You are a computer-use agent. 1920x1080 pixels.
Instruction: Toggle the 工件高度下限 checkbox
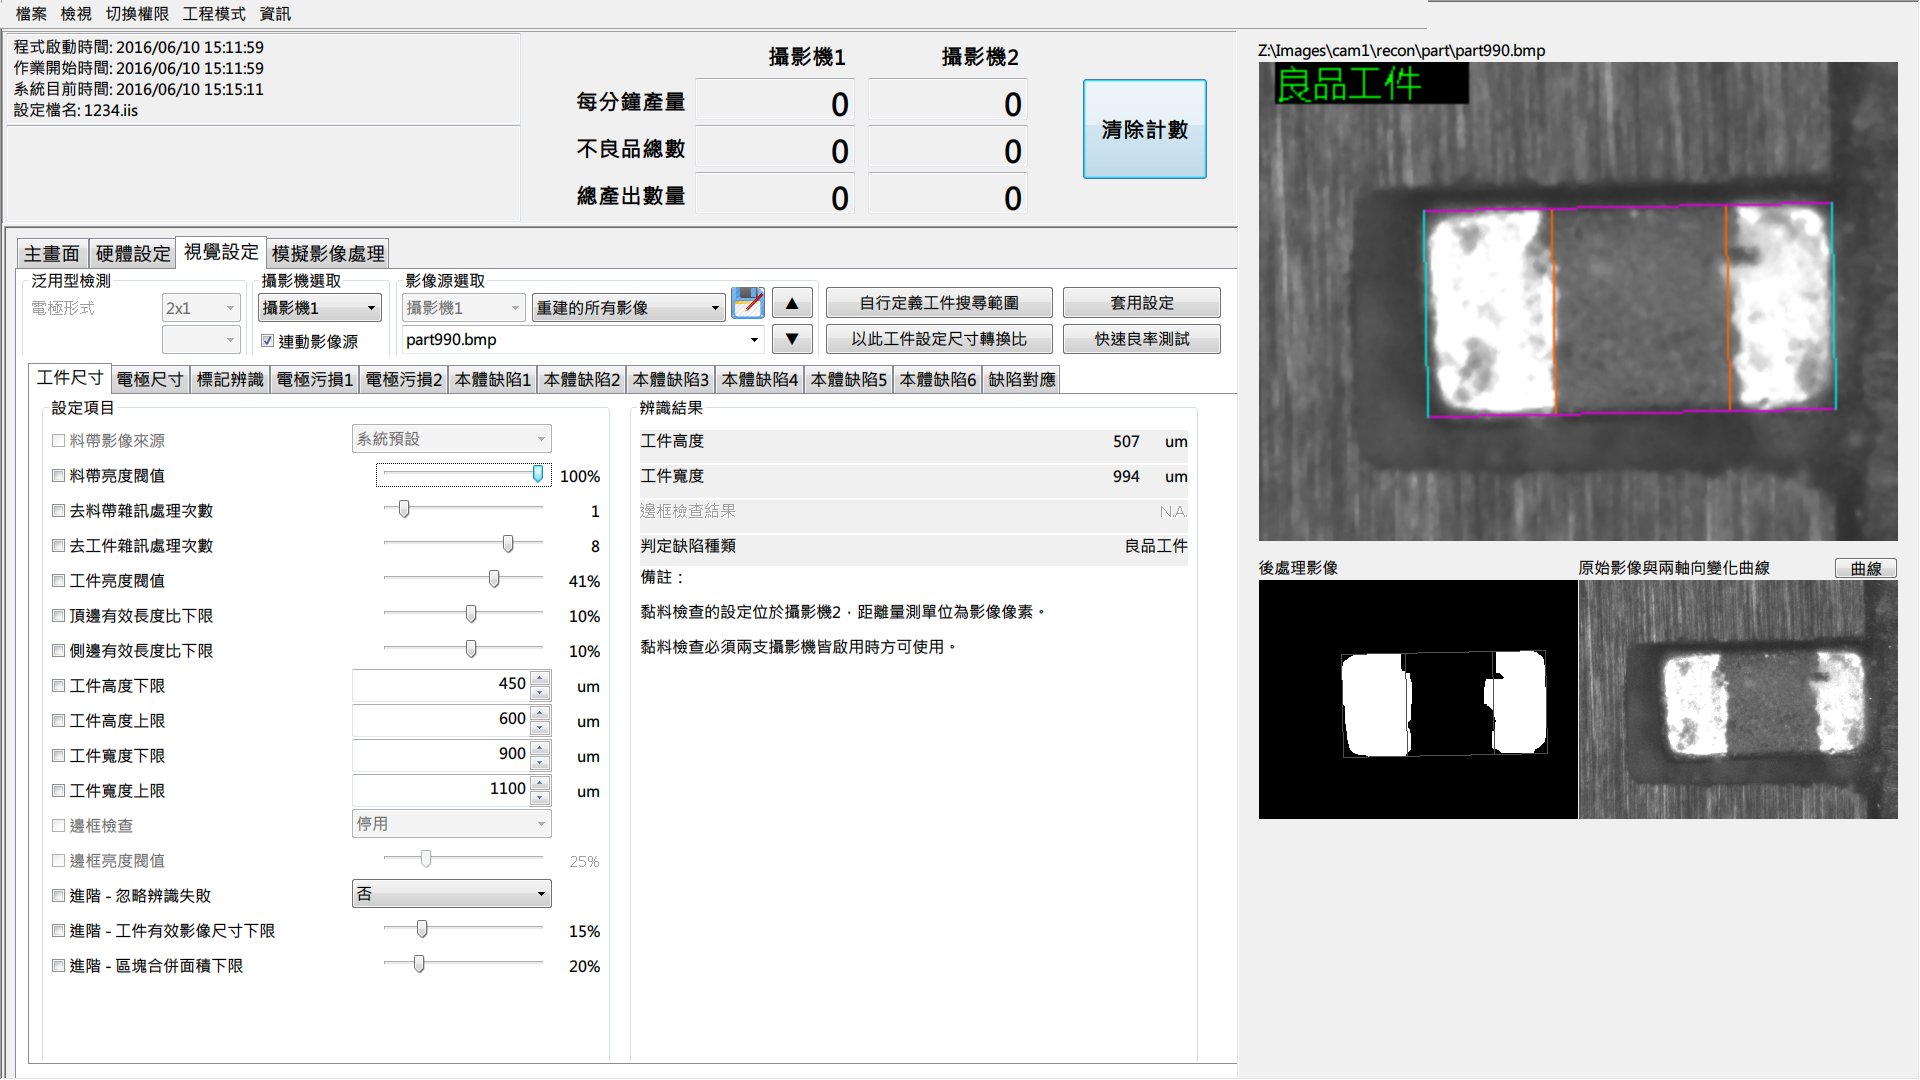[x=58, y=686]
